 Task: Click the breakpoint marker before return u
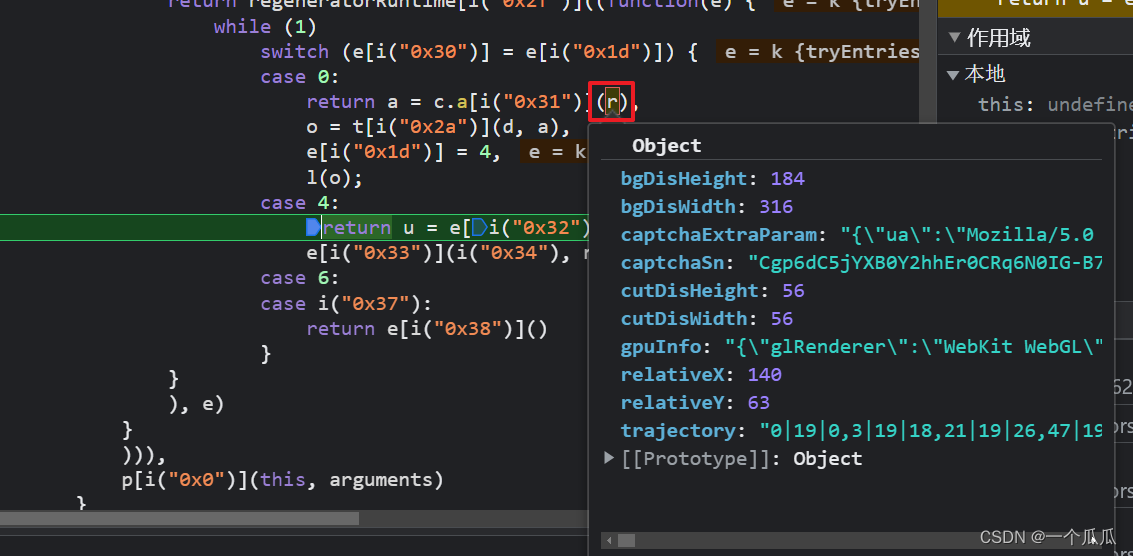[x=313, y=228]
